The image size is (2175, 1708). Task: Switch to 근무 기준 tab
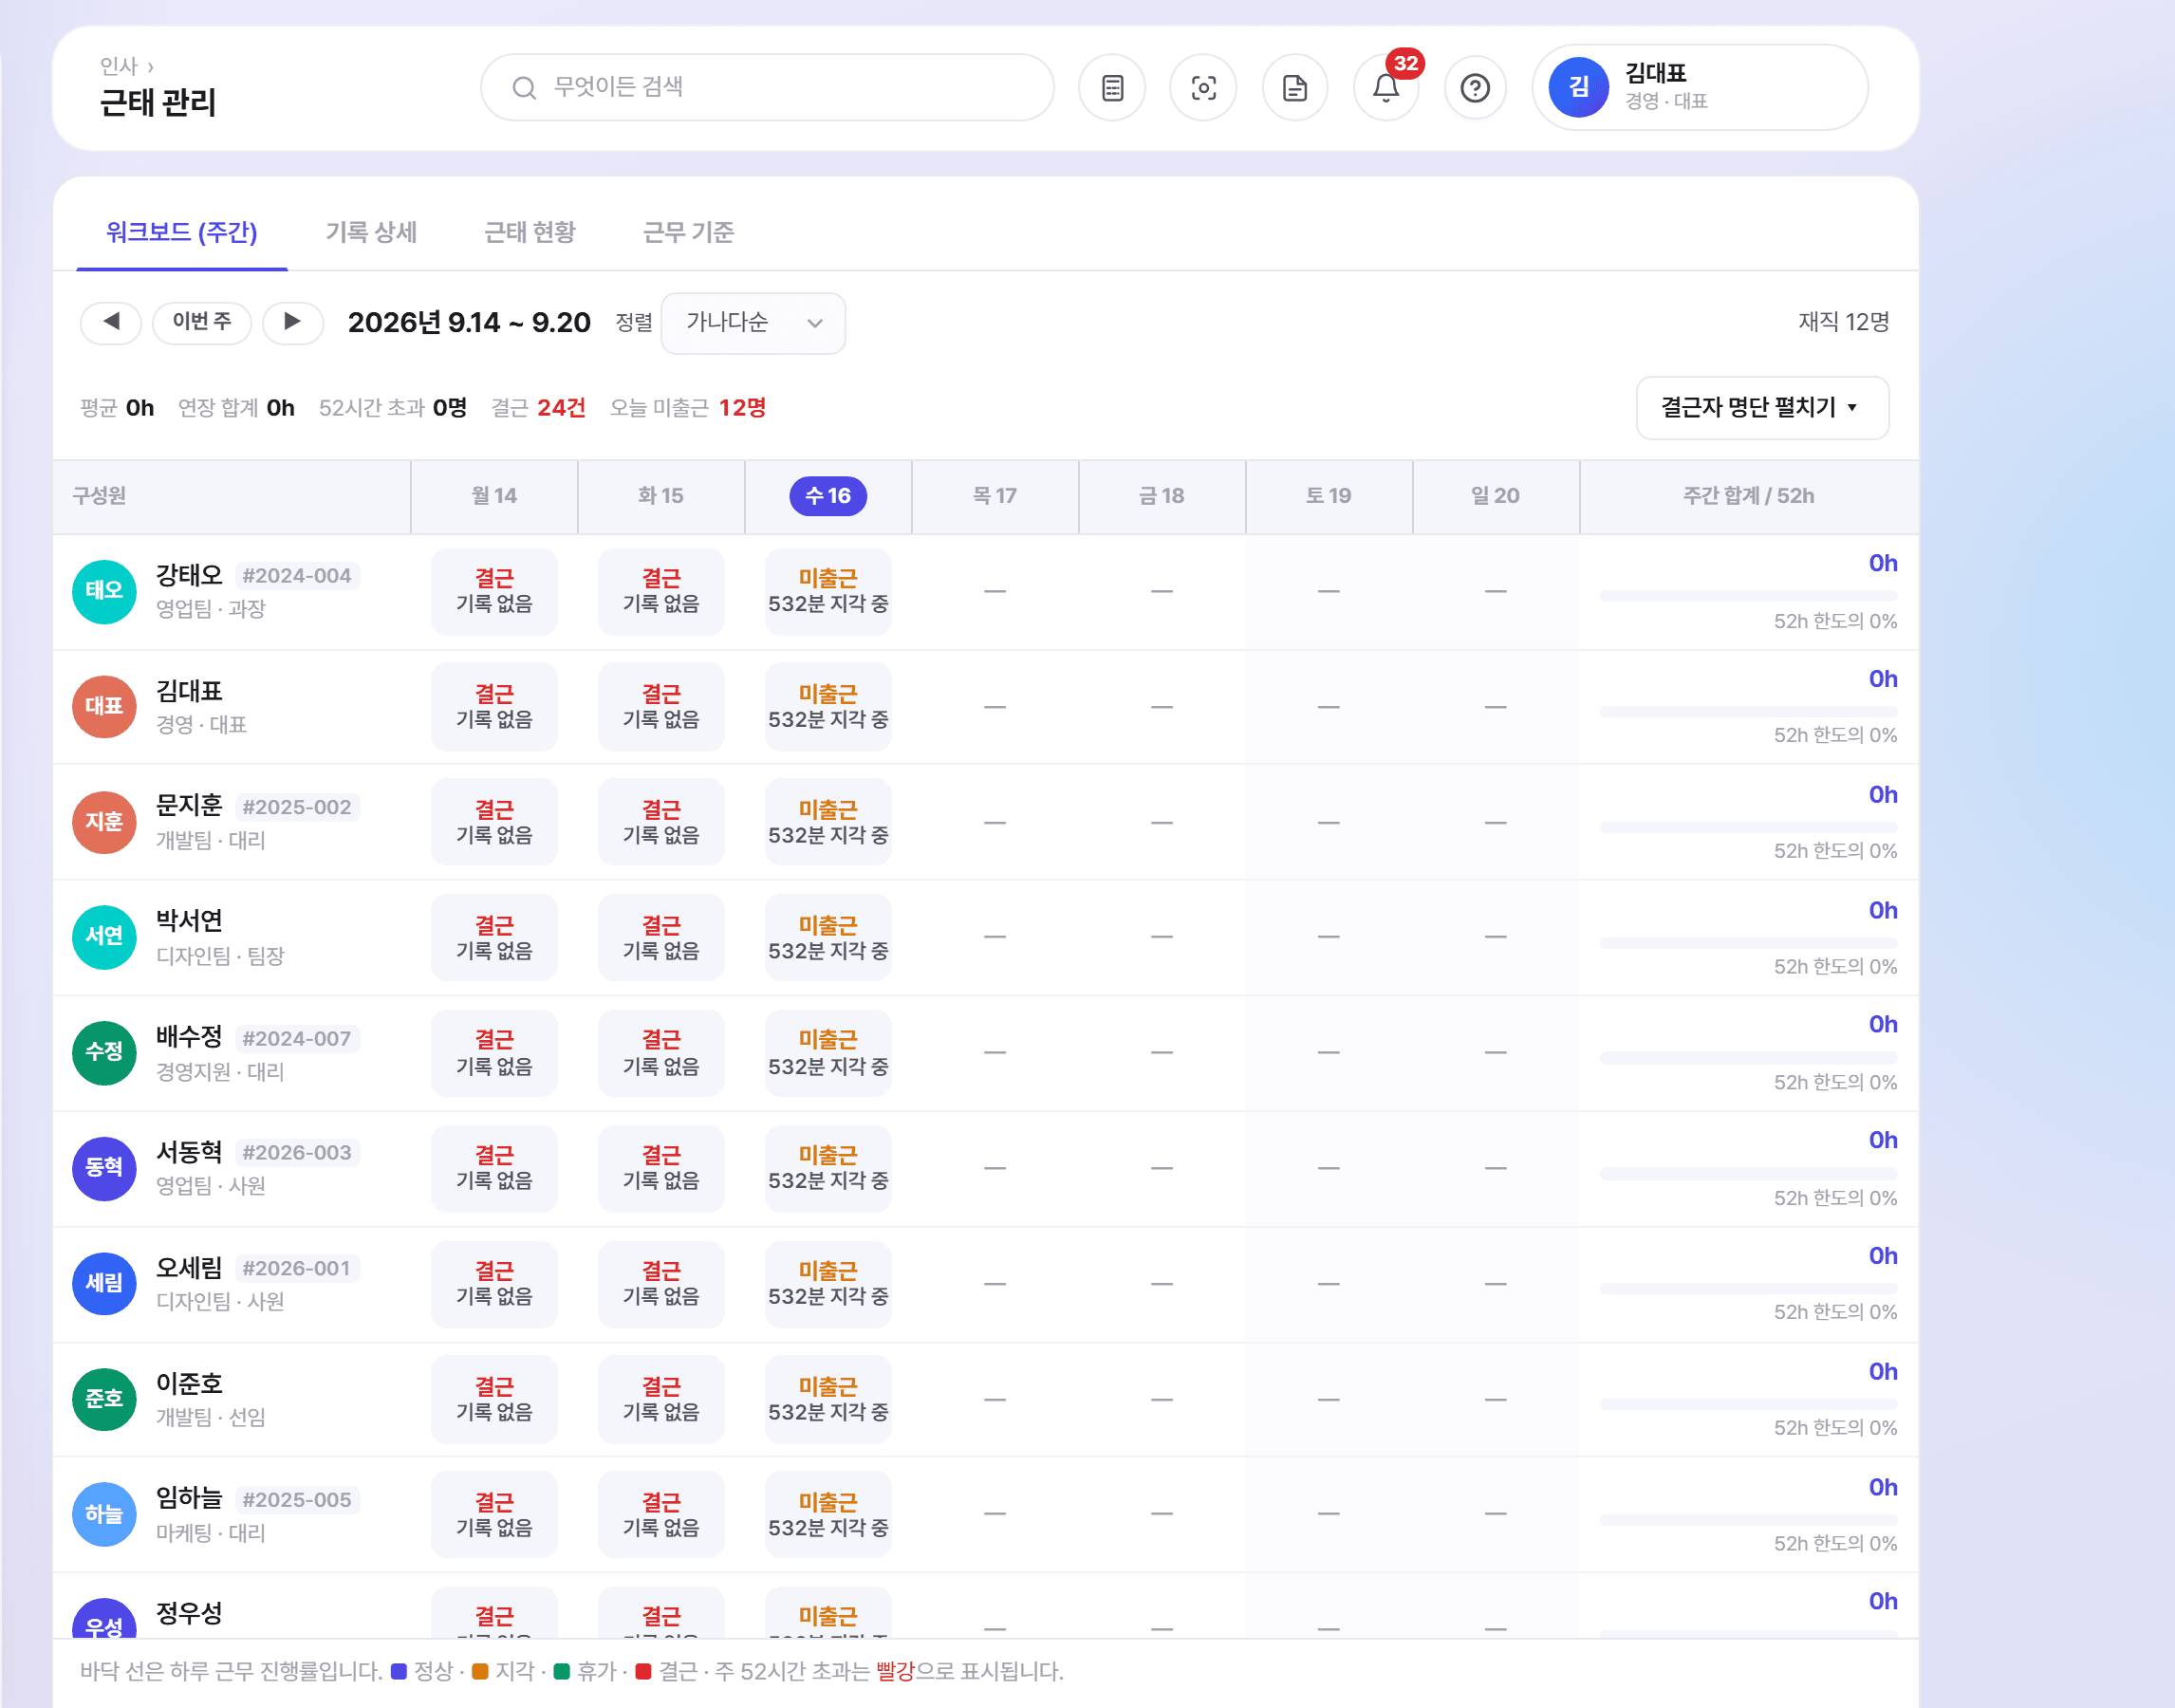tap(688, 232)
